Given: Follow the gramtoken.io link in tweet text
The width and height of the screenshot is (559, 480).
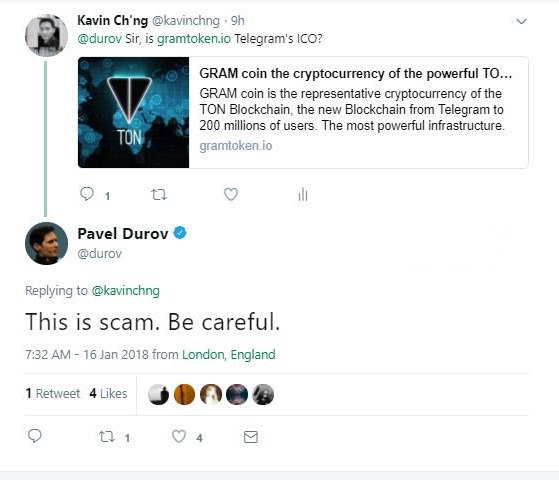Looking at the screenshot, I should click(194, 39).
